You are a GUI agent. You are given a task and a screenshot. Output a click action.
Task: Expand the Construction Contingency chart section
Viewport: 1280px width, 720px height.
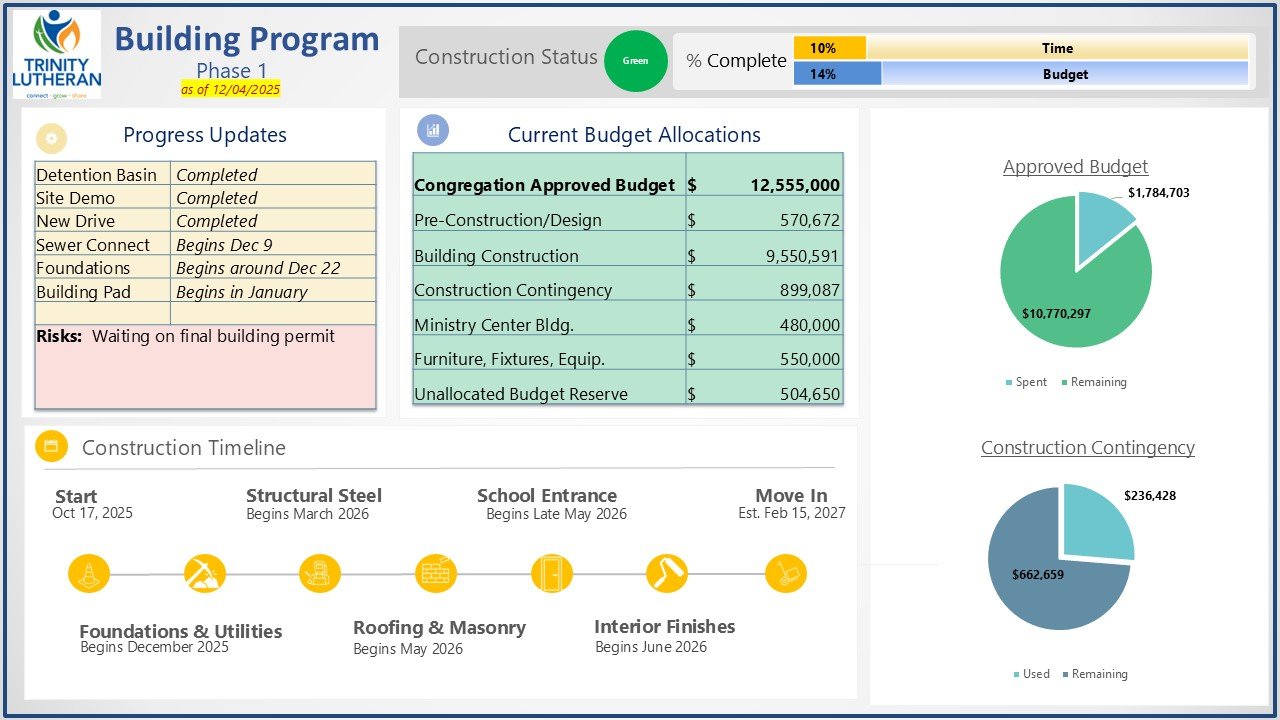[x=1086, y=447]
